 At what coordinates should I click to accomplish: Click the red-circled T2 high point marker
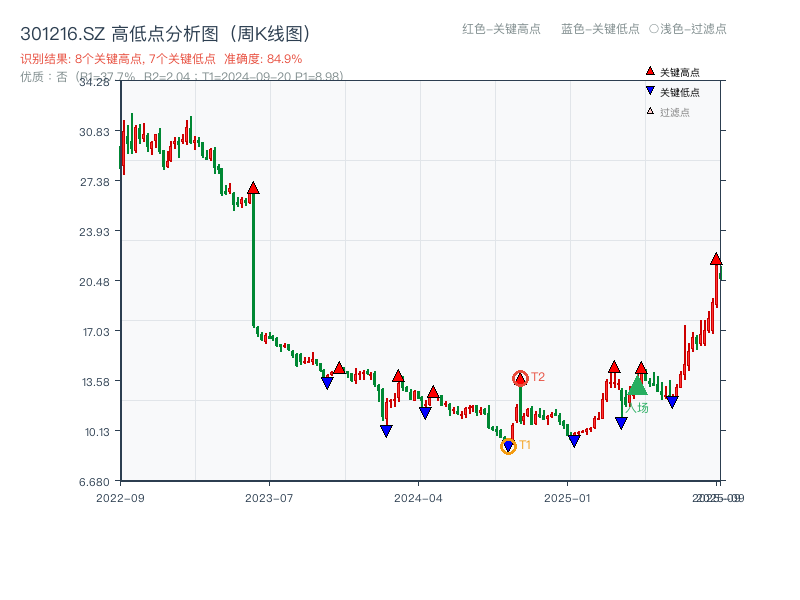pos(520,377)
